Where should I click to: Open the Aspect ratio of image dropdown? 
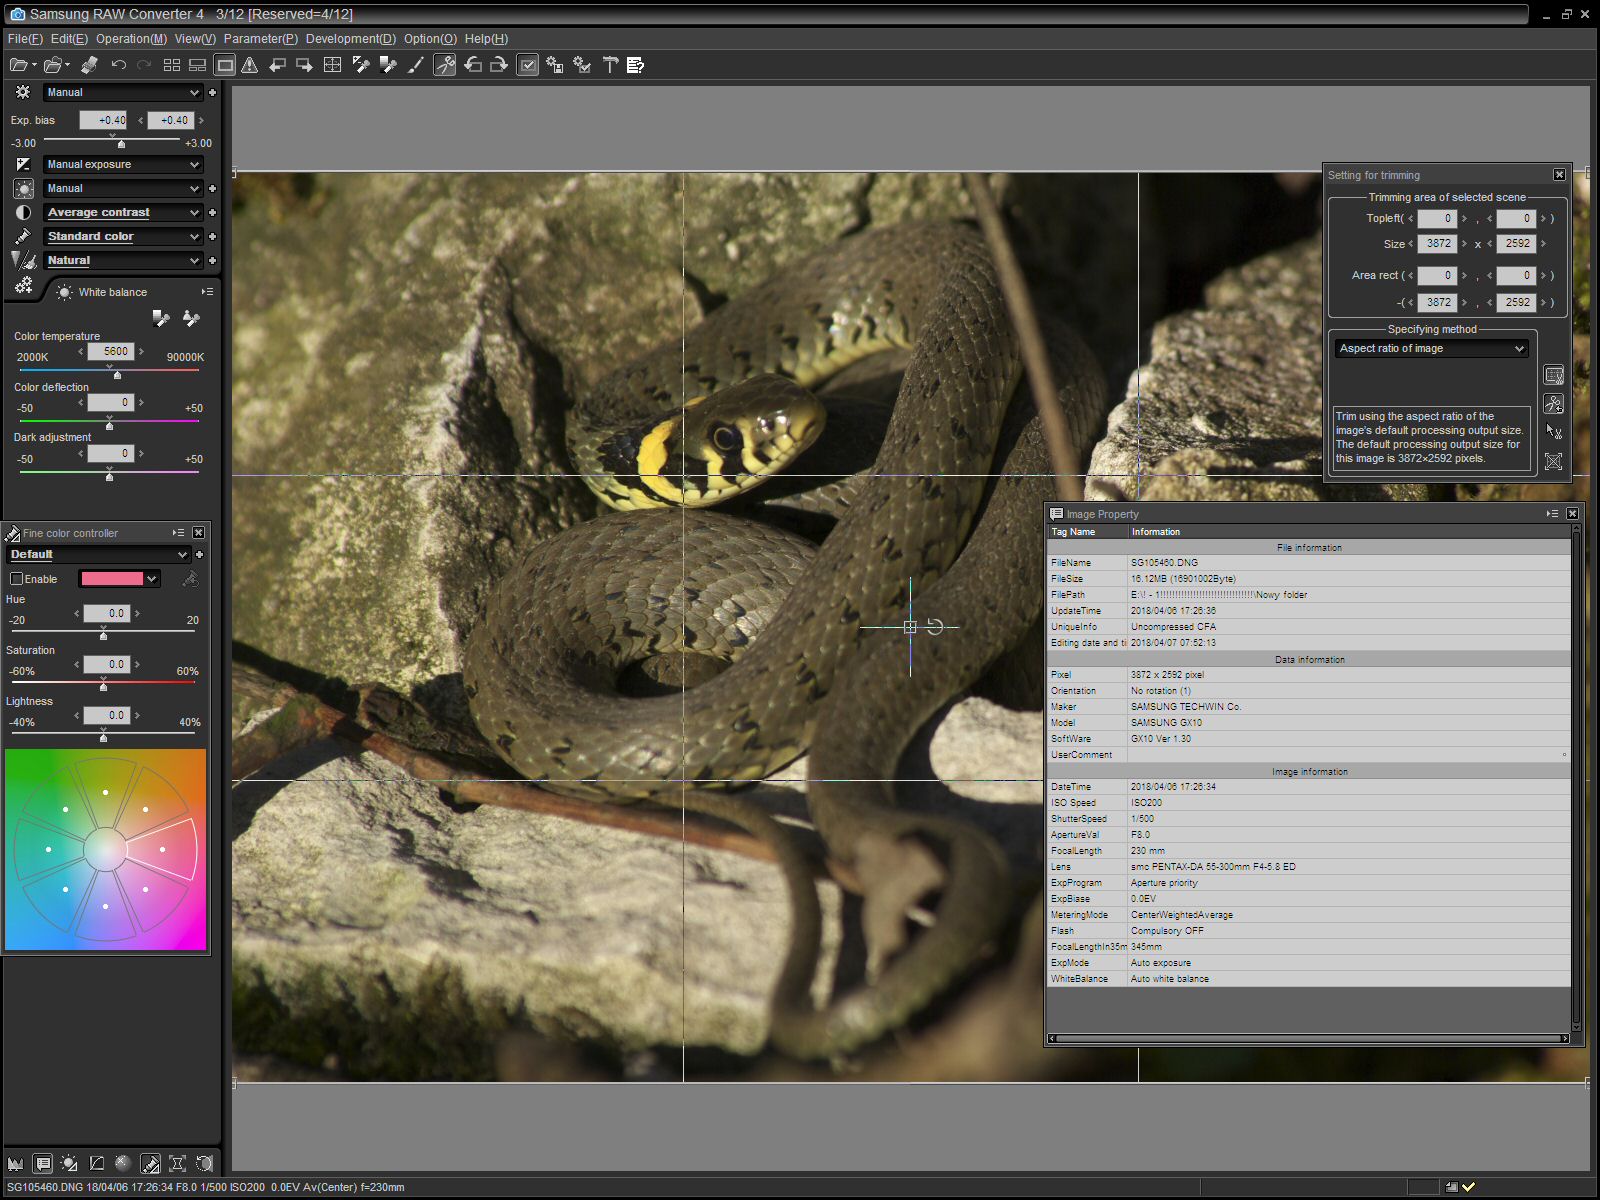point(1431,348)
